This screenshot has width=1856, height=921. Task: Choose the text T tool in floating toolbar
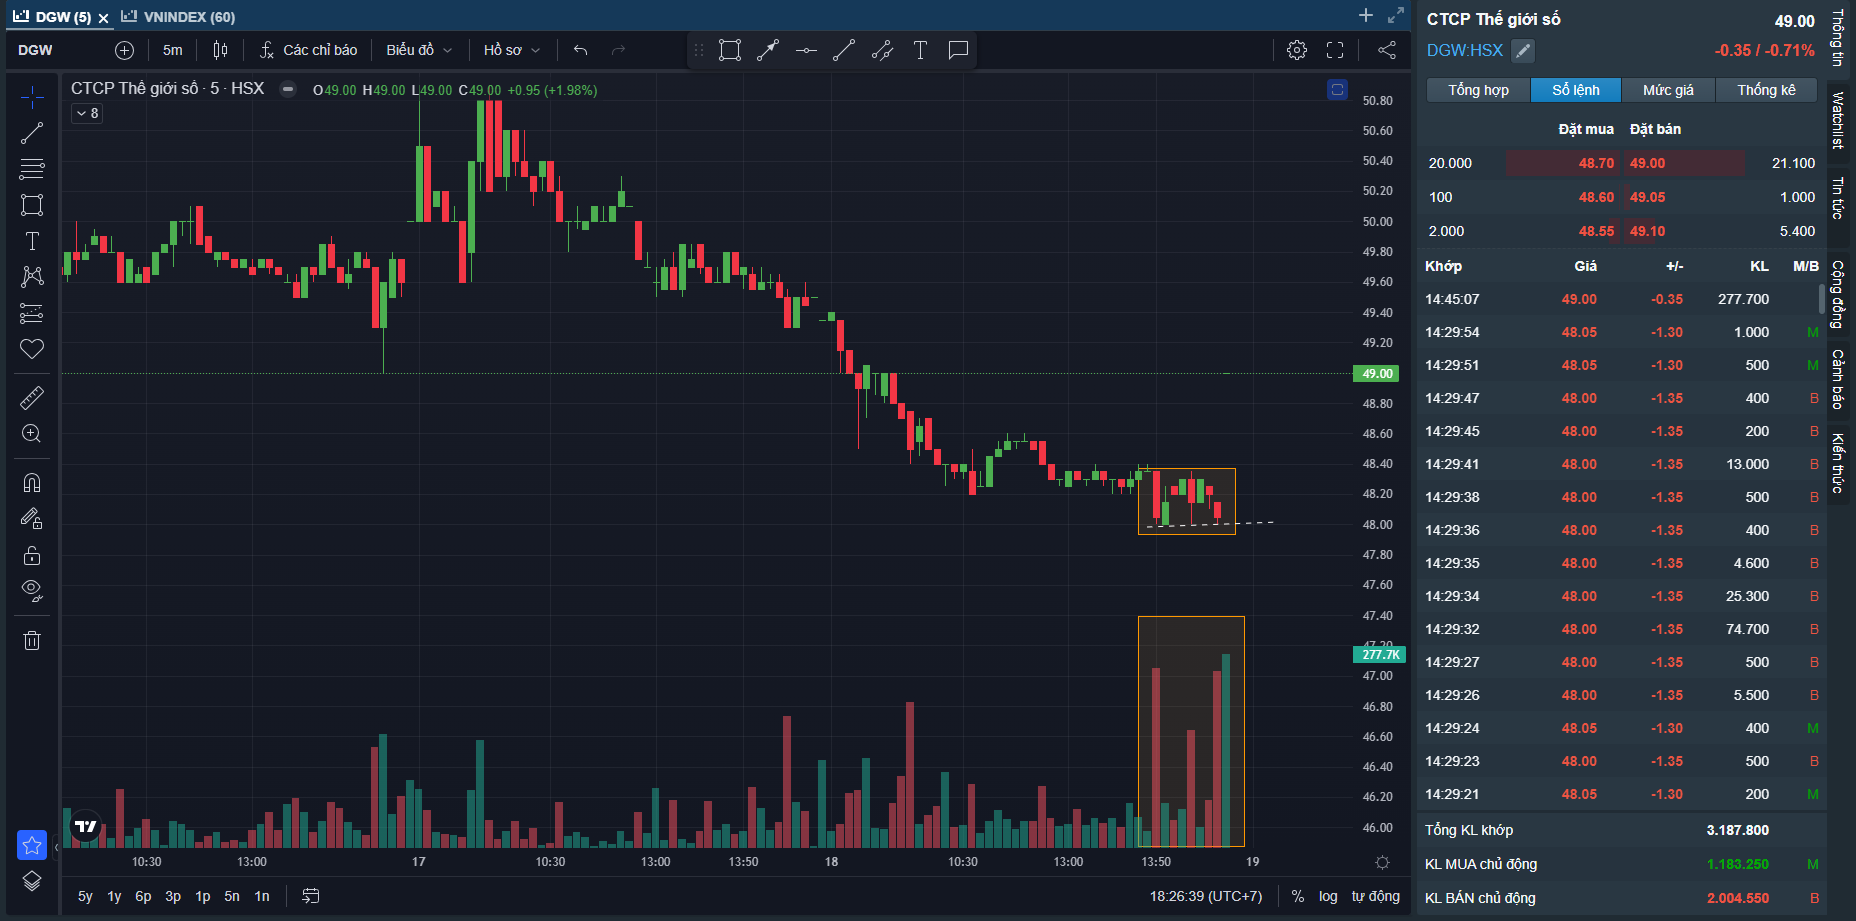920,50
